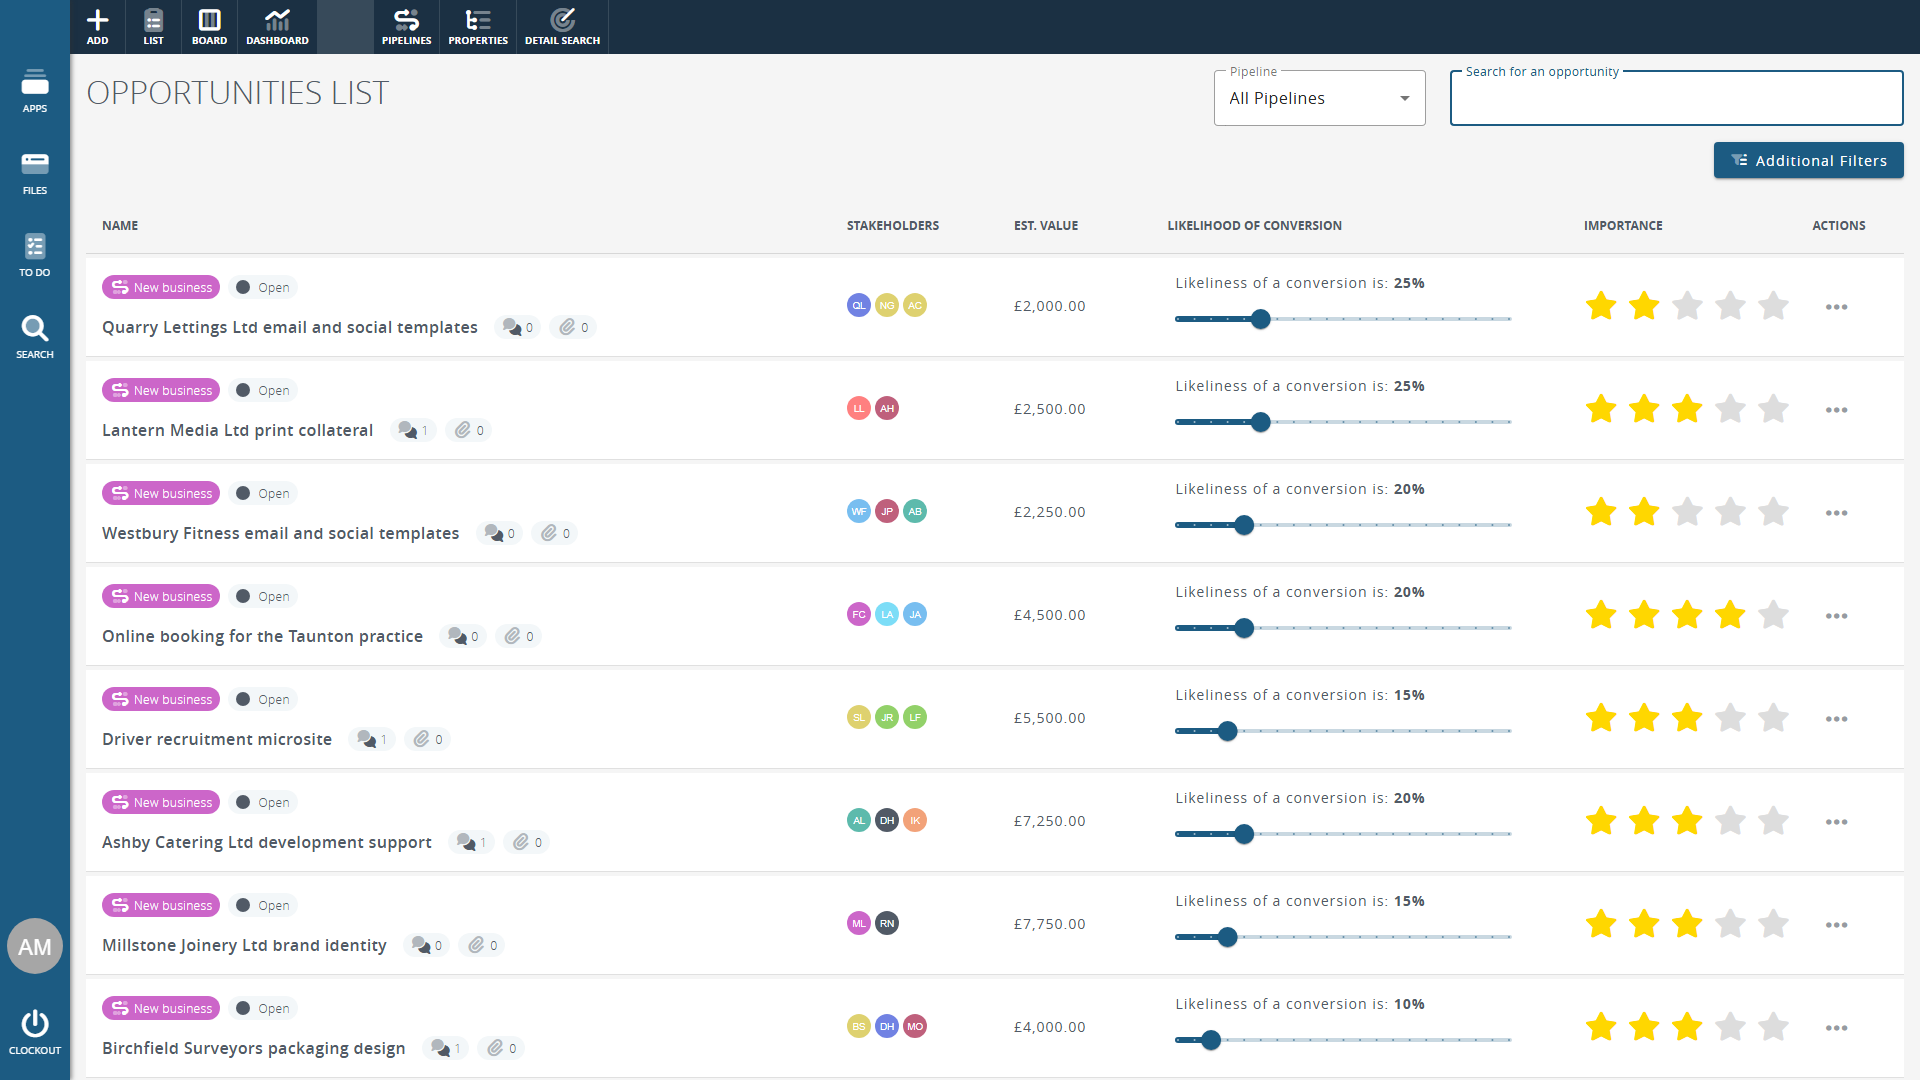The height and width of the screenshot is (1080, 1920).
Task: Open actions menu for Birchfield Surveyors row
Action: click(x=1836, y=1028)
